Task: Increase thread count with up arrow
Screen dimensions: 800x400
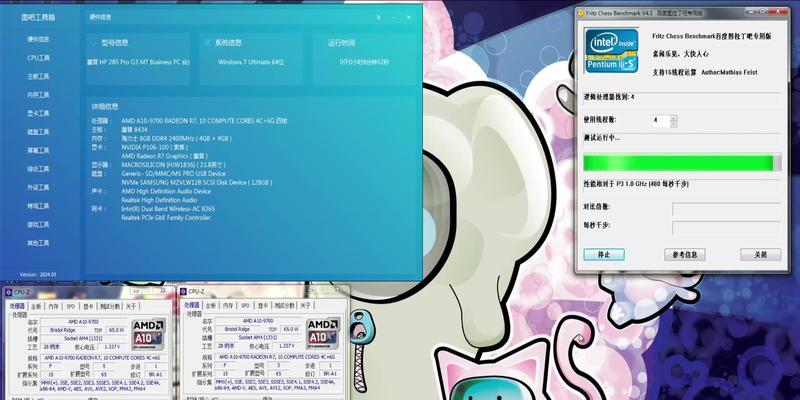Action: (x=674, y=118)
